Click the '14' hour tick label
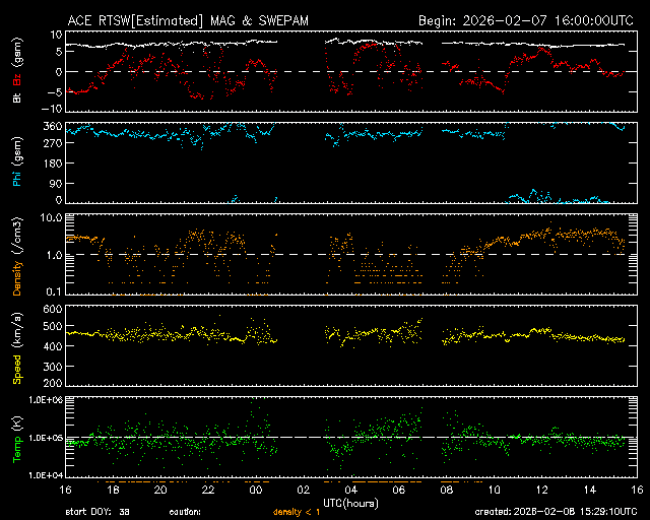The height and width of the screenshot is (520, 650). pyautogui.click(x=589, y=490)
